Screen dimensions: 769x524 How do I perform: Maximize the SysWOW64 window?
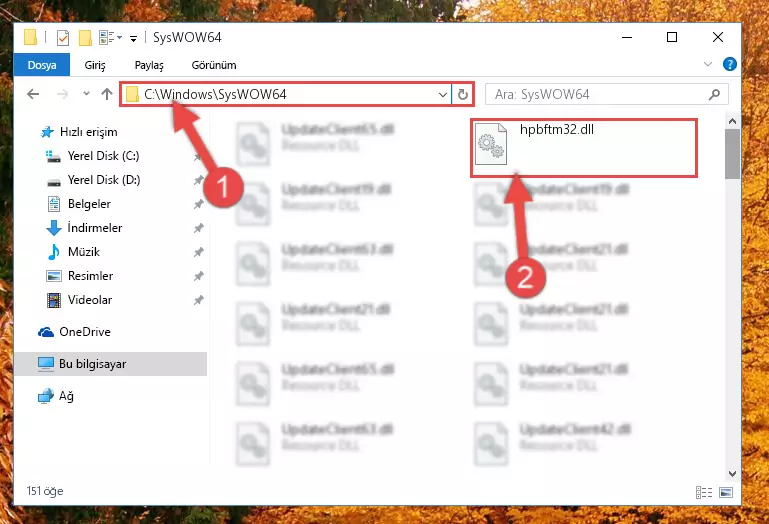[672, 37]
